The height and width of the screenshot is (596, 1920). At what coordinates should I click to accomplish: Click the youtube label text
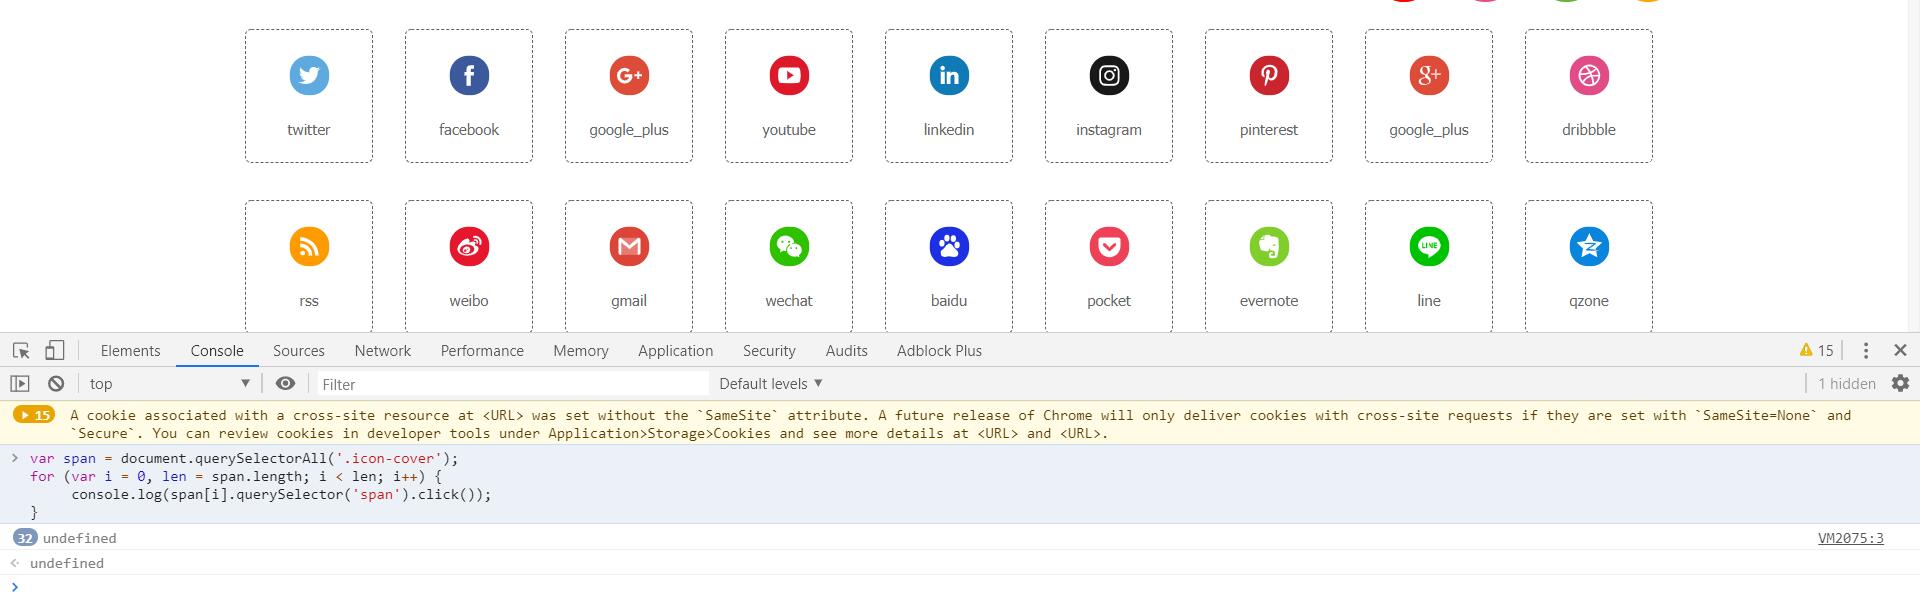pos(789,130)
